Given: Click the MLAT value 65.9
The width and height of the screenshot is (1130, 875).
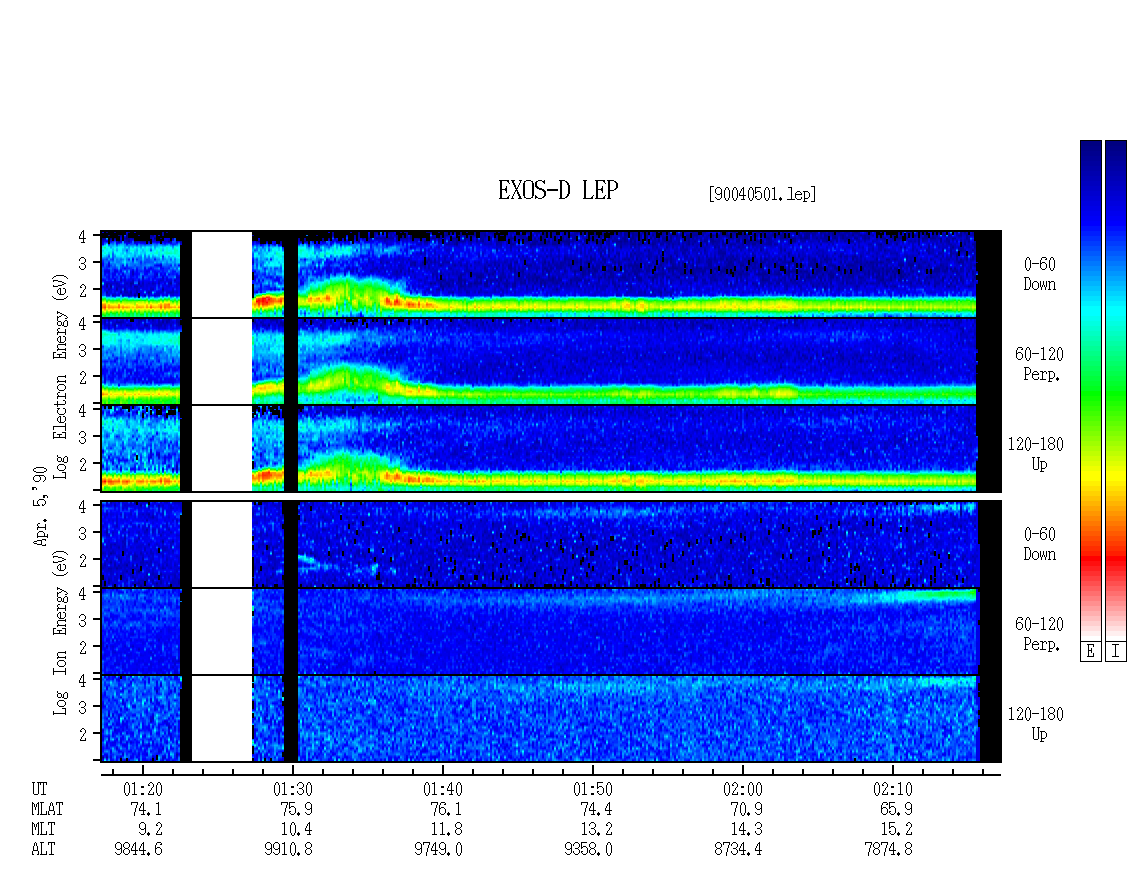Looking at the screenshot, I should pyautogui.click(x=897, y=809).
